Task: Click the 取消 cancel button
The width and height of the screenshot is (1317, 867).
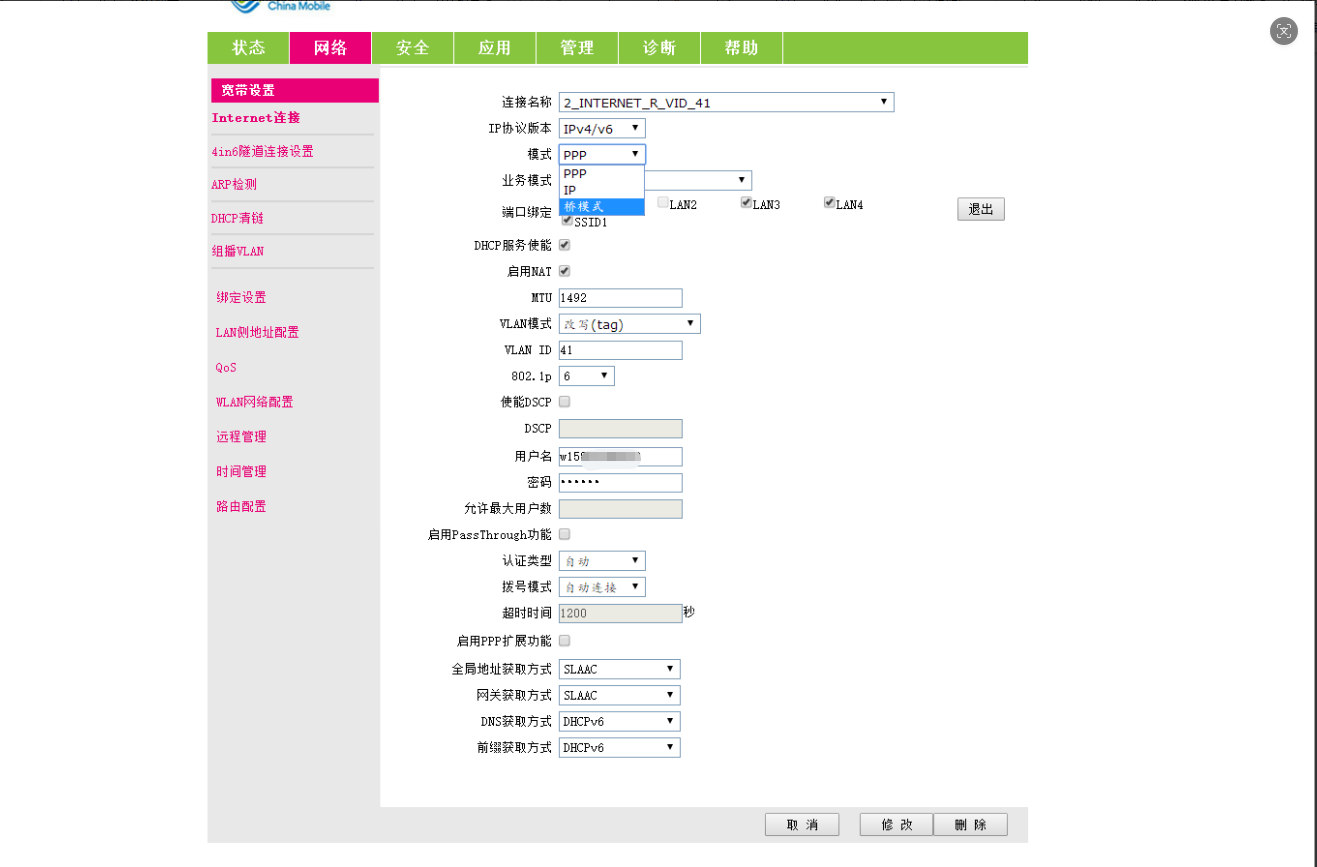Action: pyautogui.click(x=802, y=825)
